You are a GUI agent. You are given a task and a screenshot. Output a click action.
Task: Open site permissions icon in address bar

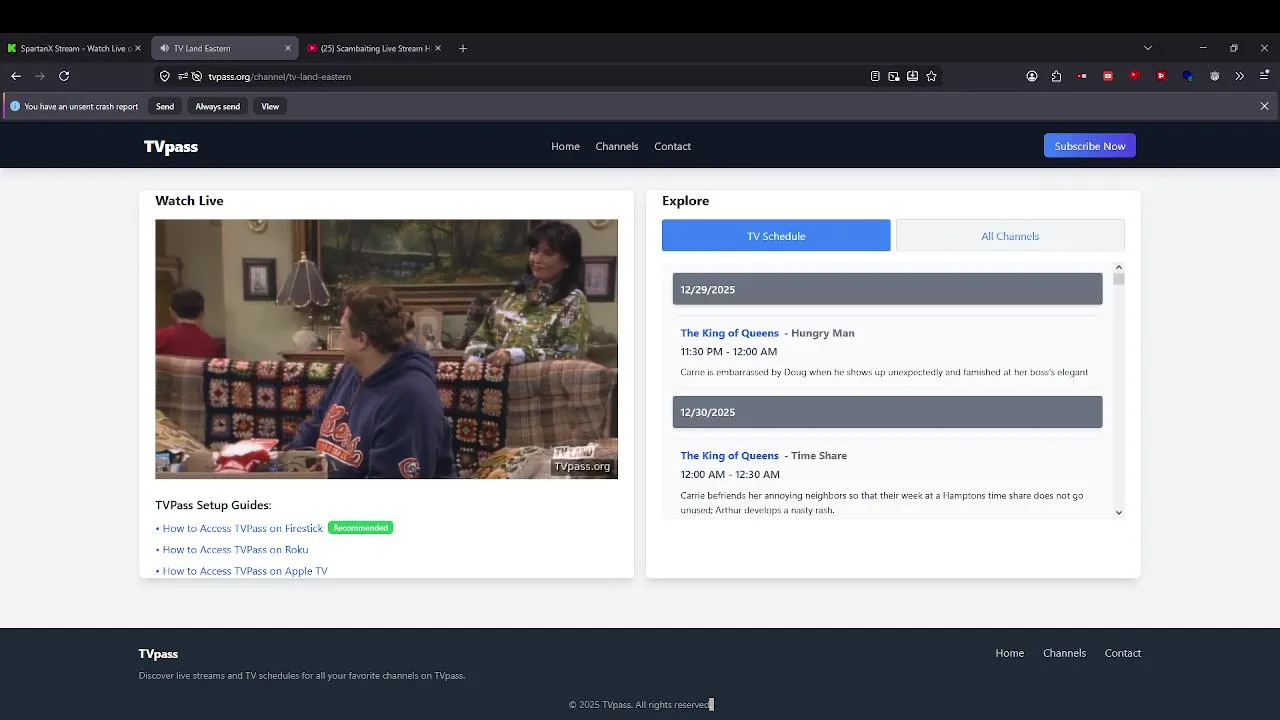pos(183,76)
